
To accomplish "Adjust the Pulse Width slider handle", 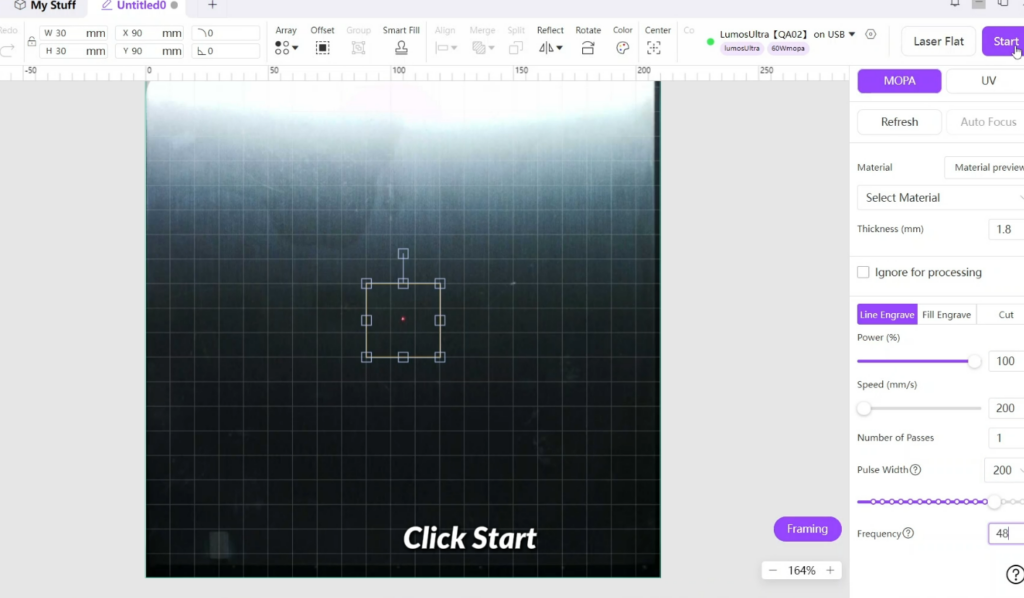I will [994, 501].
